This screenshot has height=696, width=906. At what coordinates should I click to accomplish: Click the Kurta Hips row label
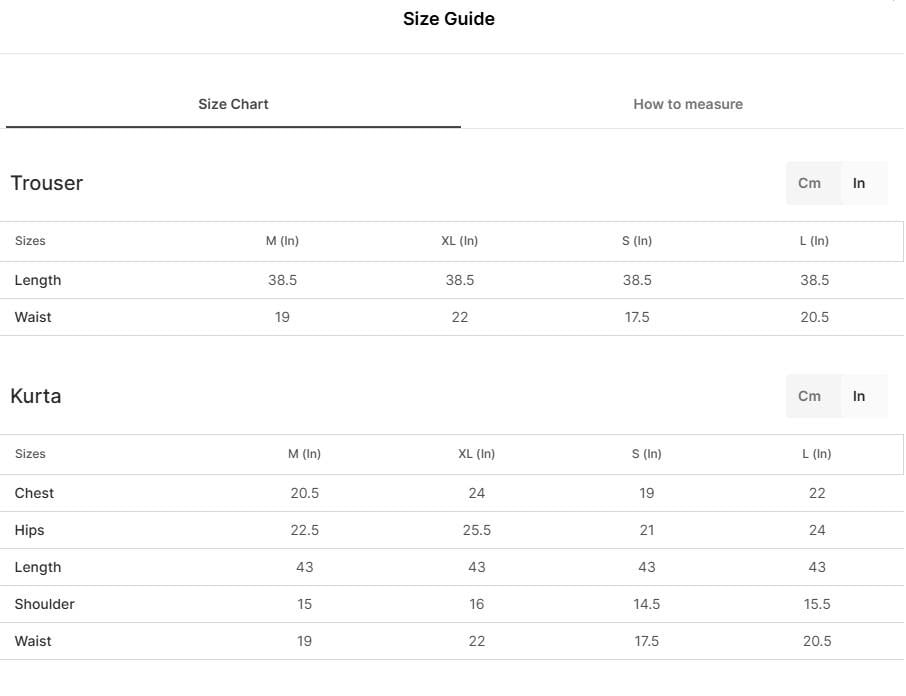(29, 530)
